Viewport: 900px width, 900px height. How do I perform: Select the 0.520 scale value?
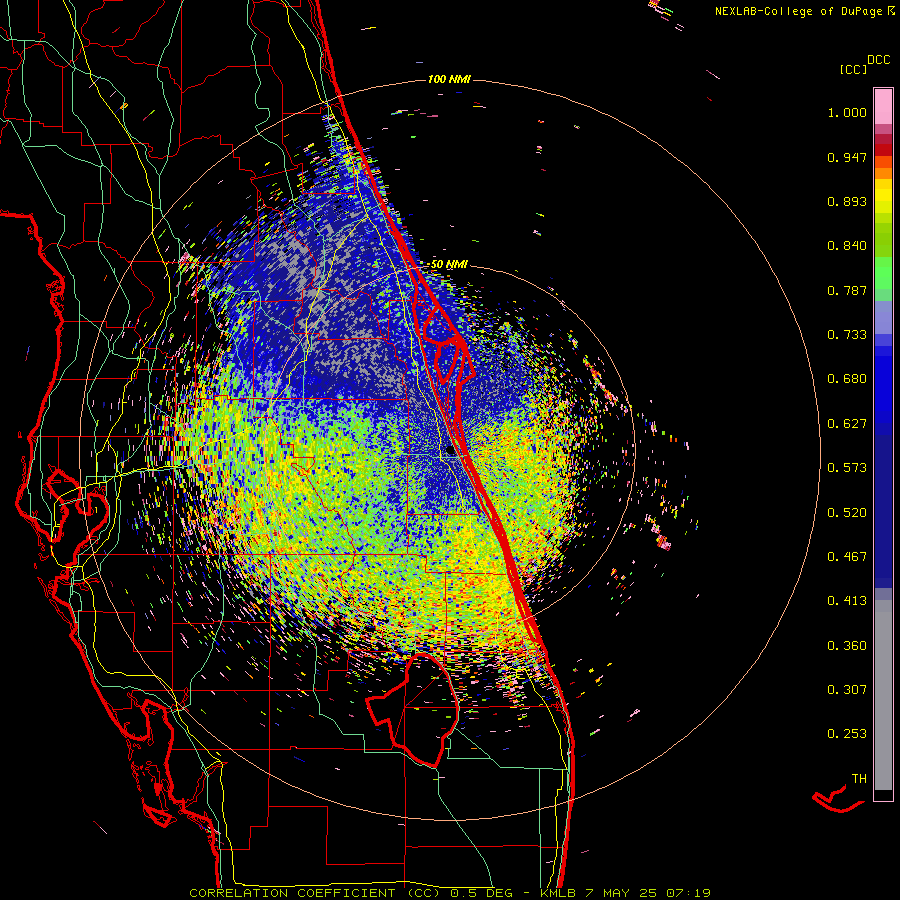(847, 513)
